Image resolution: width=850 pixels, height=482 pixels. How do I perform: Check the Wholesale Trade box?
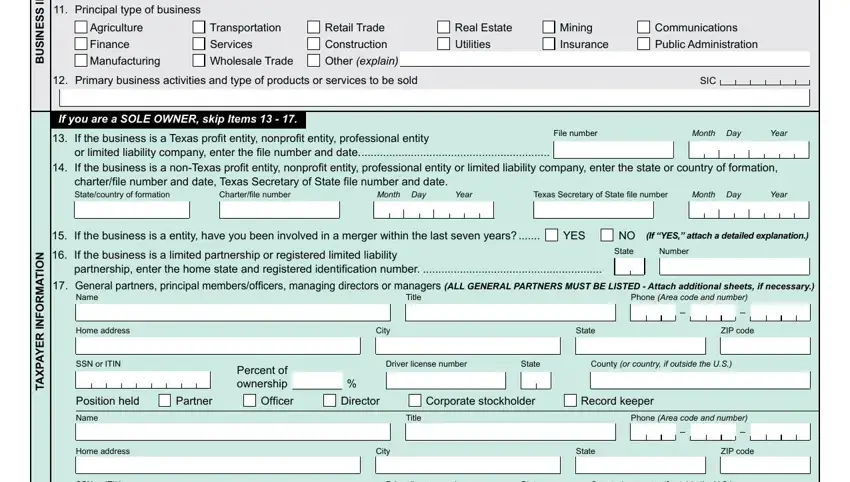coord(199,60)
